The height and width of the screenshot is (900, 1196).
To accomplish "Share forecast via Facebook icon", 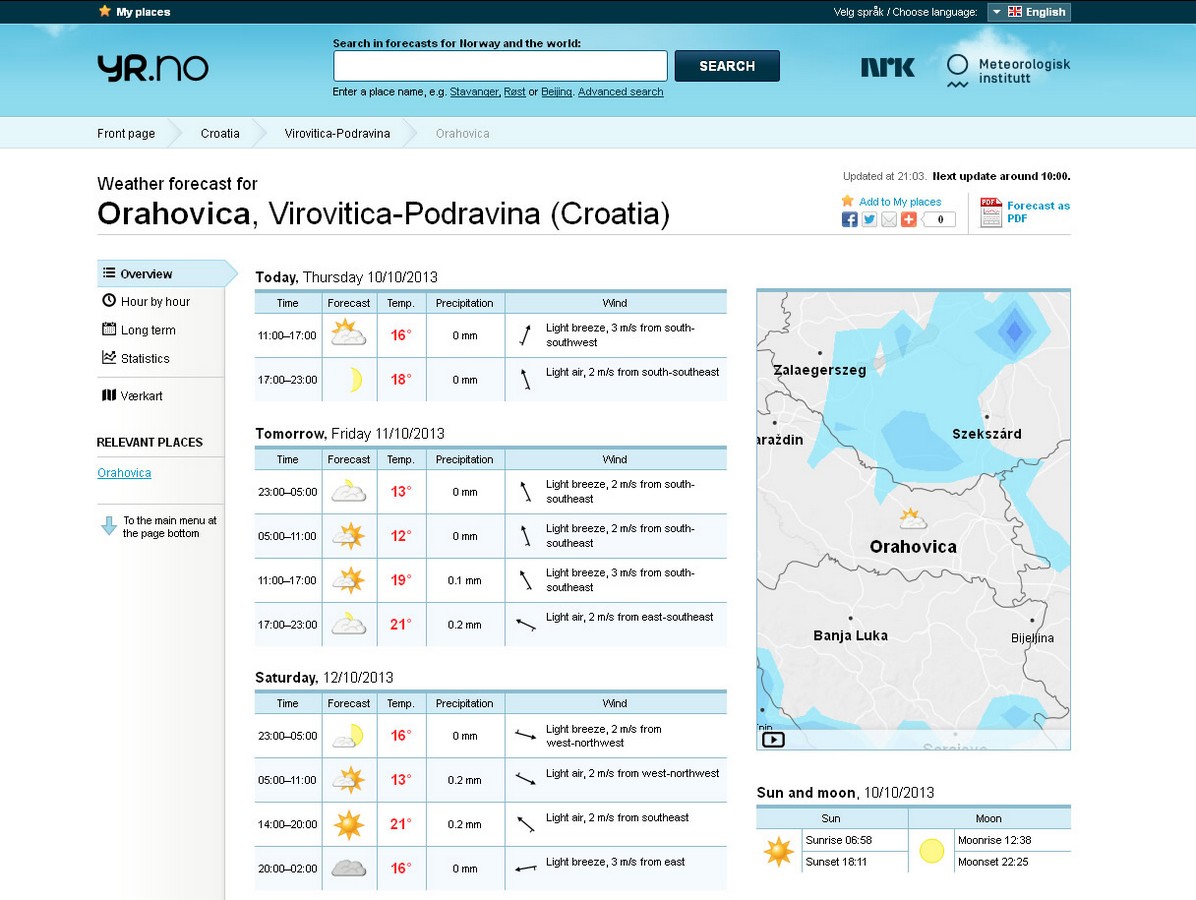I will pos(849,220).
